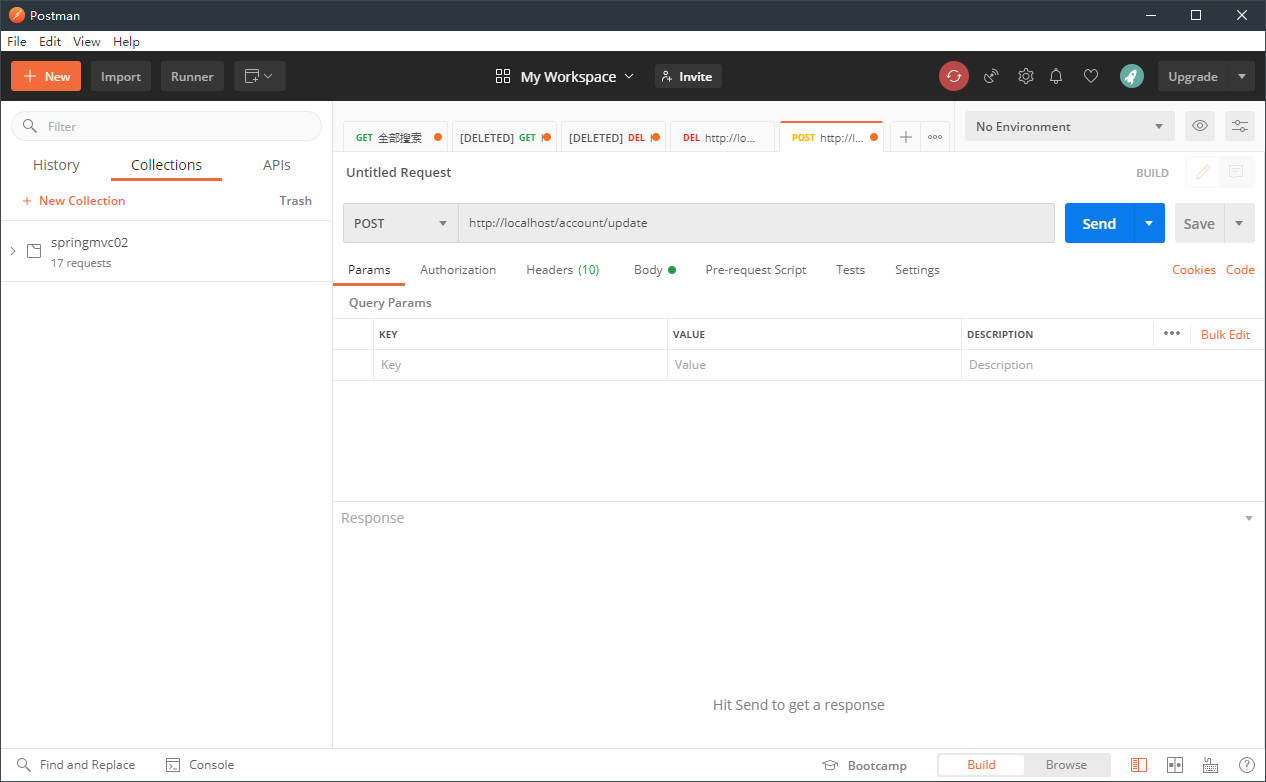Screen dimensions: 1266x782
Task: Click the new window dropdown icon
Action: pyautogui.click(x=260, y=76)
